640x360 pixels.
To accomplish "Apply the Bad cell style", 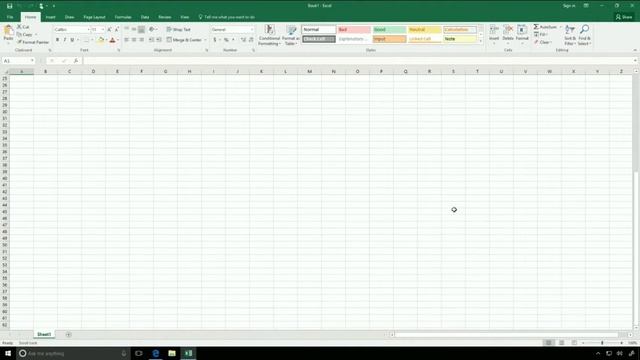I will coord(354,29).
